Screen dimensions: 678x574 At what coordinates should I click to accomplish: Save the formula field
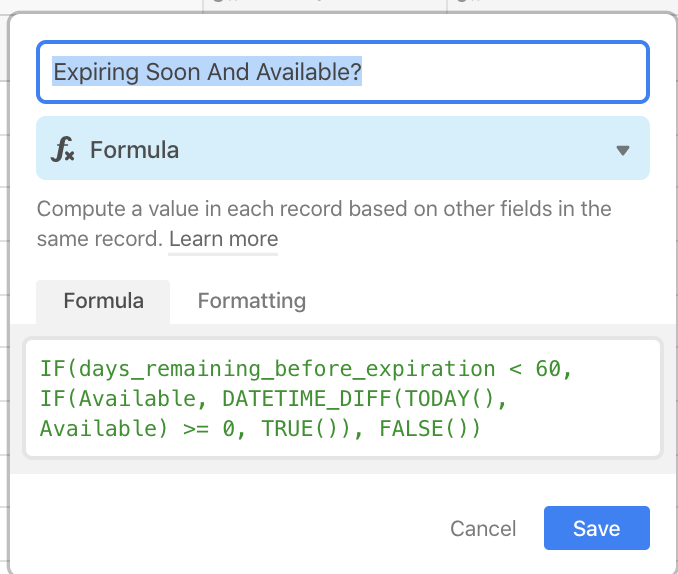[x=597, y=528]
